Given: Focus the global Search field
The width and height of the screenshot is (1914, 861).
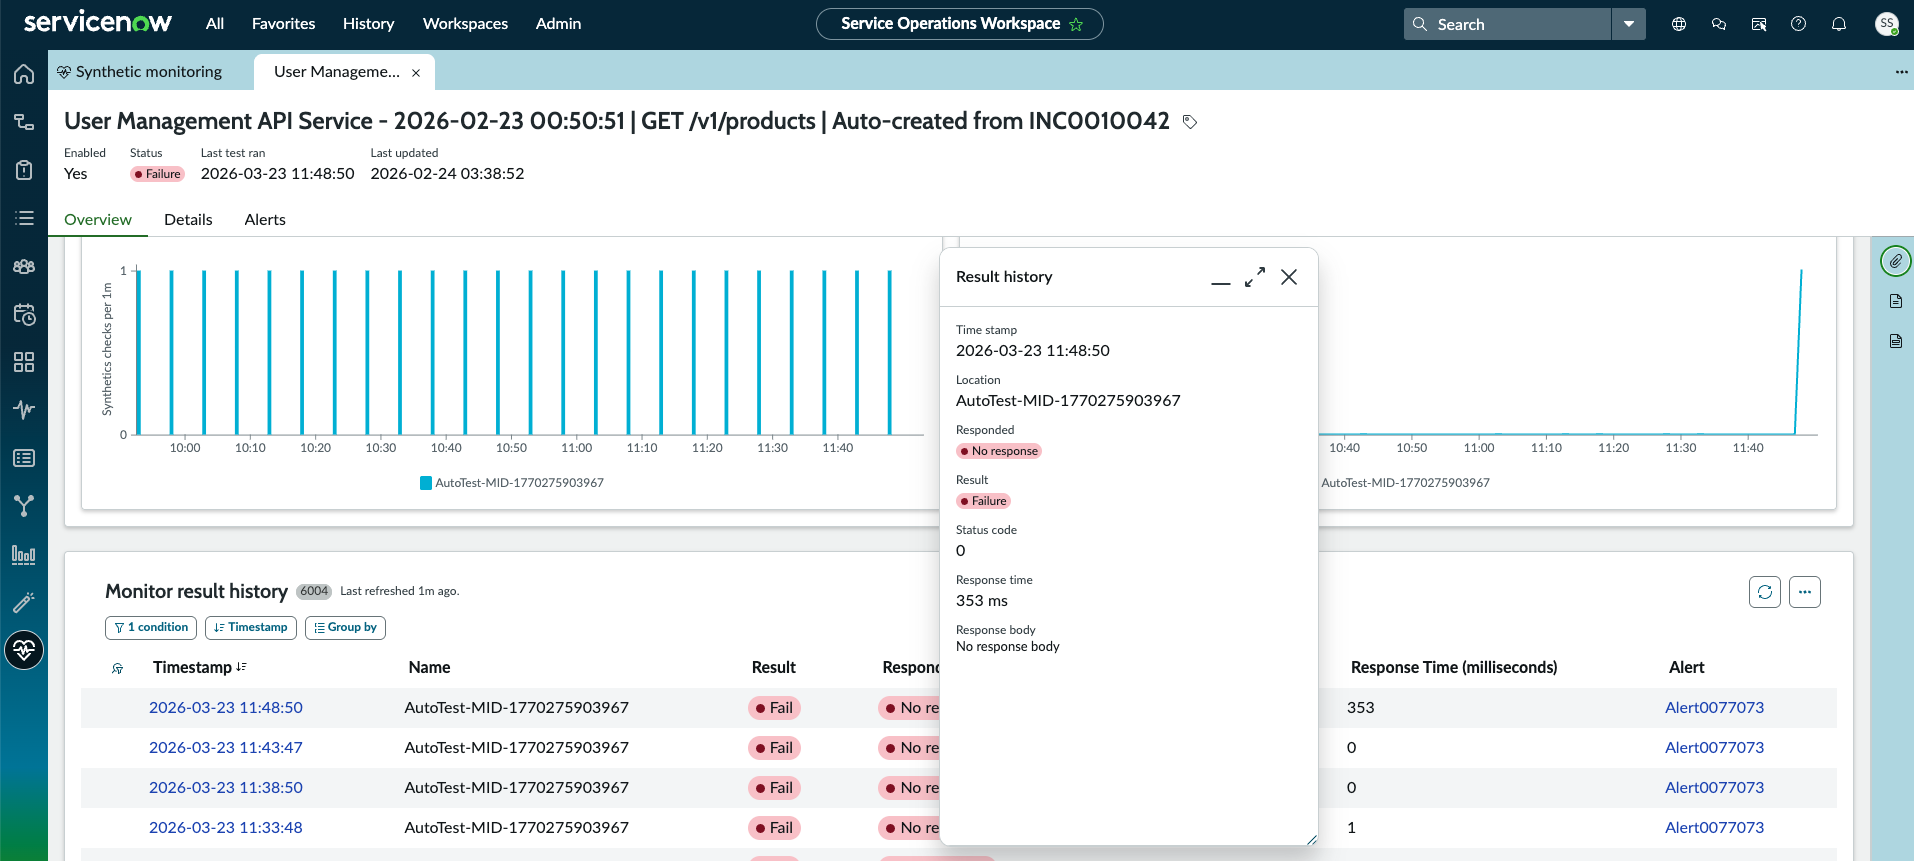Looking at the screenshot, I should tap(1508, 24).
